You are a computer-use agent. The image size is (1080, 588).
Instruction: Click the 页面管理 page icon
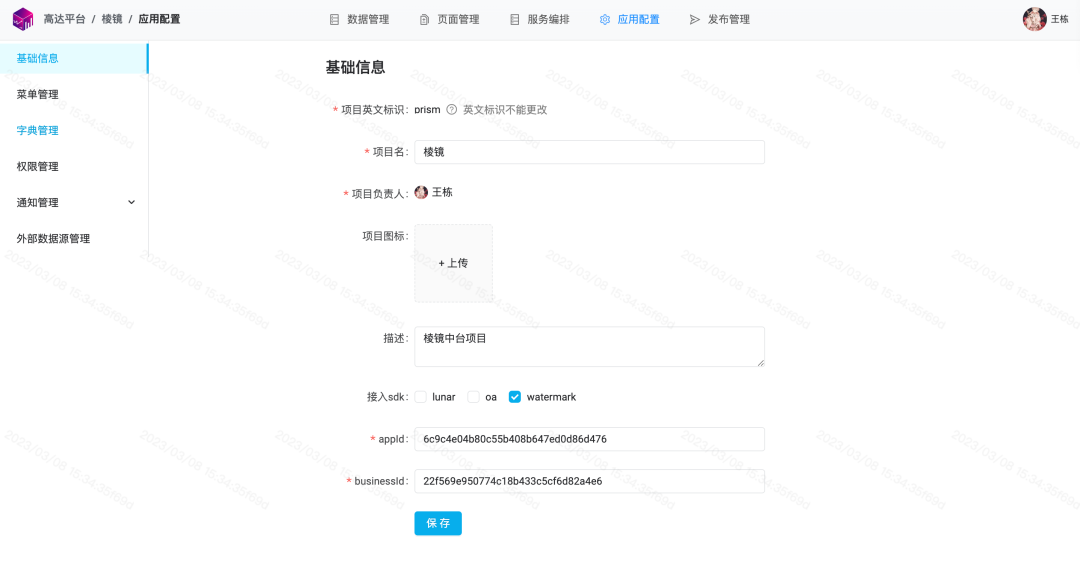tap(424, 20)
